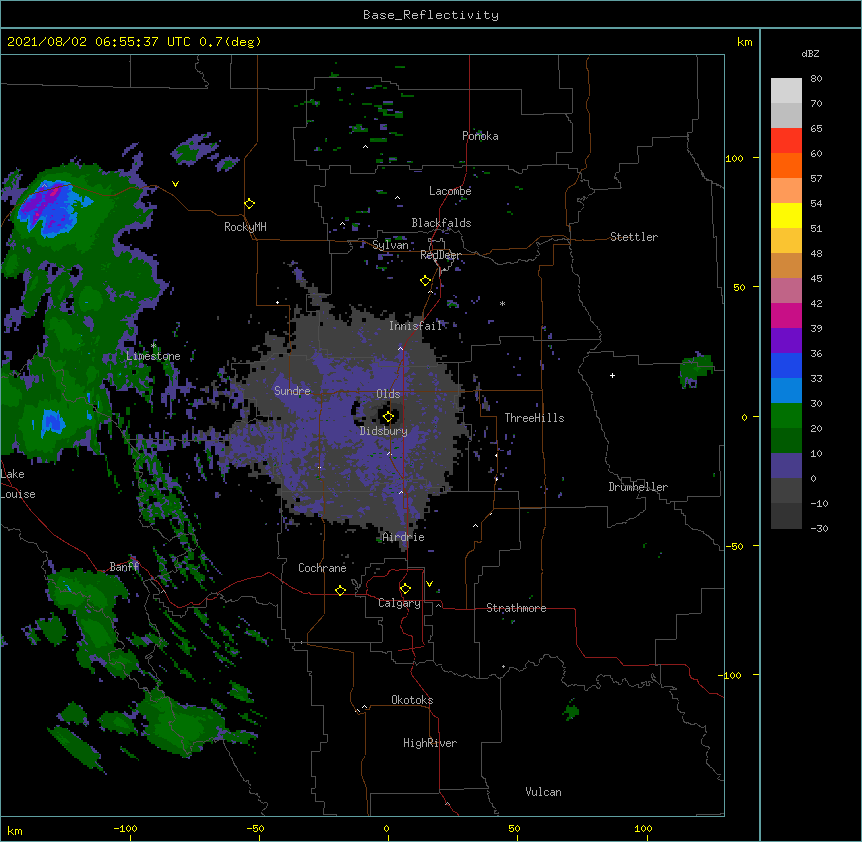Screen dimensions: 862x842
Task: Select the 39 dBZ magenta legend swatch
Action: (786, 315)
